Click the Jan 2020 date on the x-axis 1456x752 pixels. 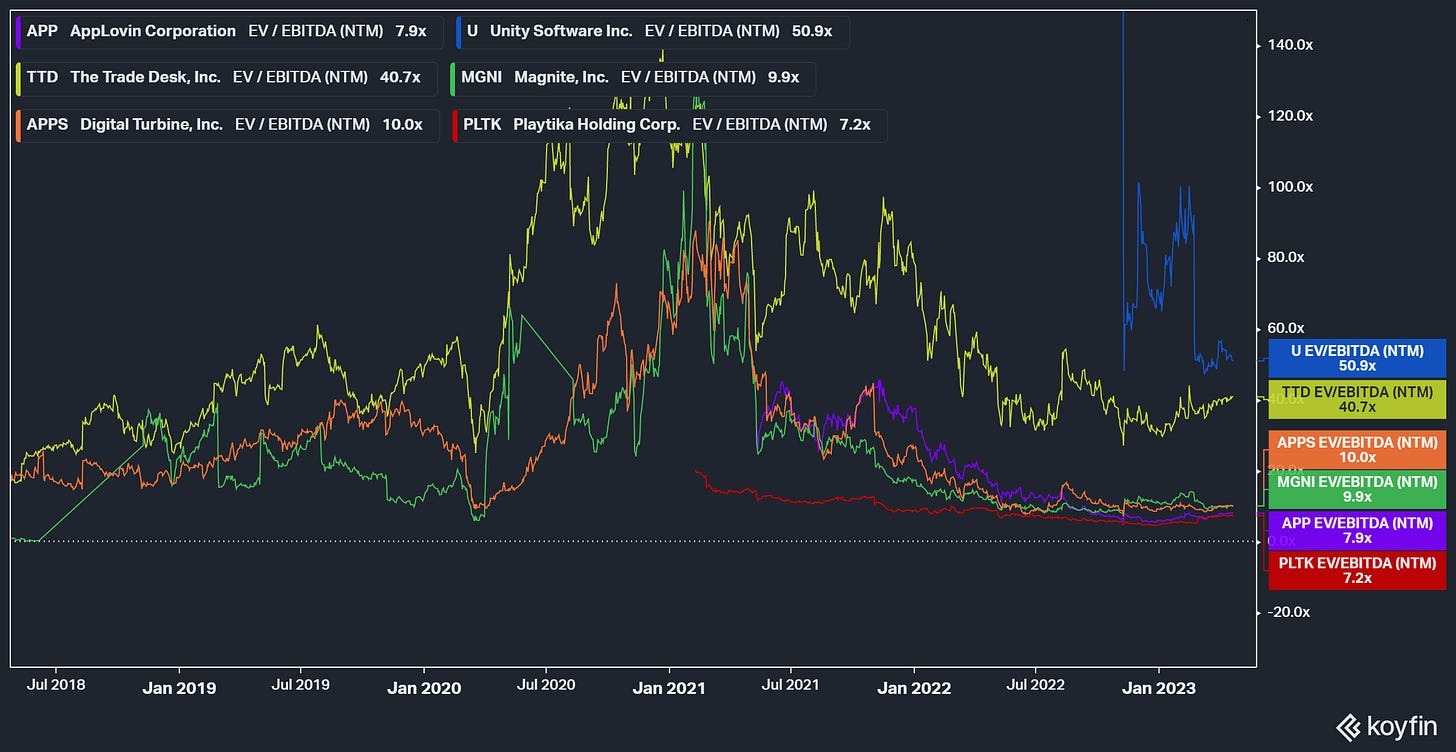[424, 688]
